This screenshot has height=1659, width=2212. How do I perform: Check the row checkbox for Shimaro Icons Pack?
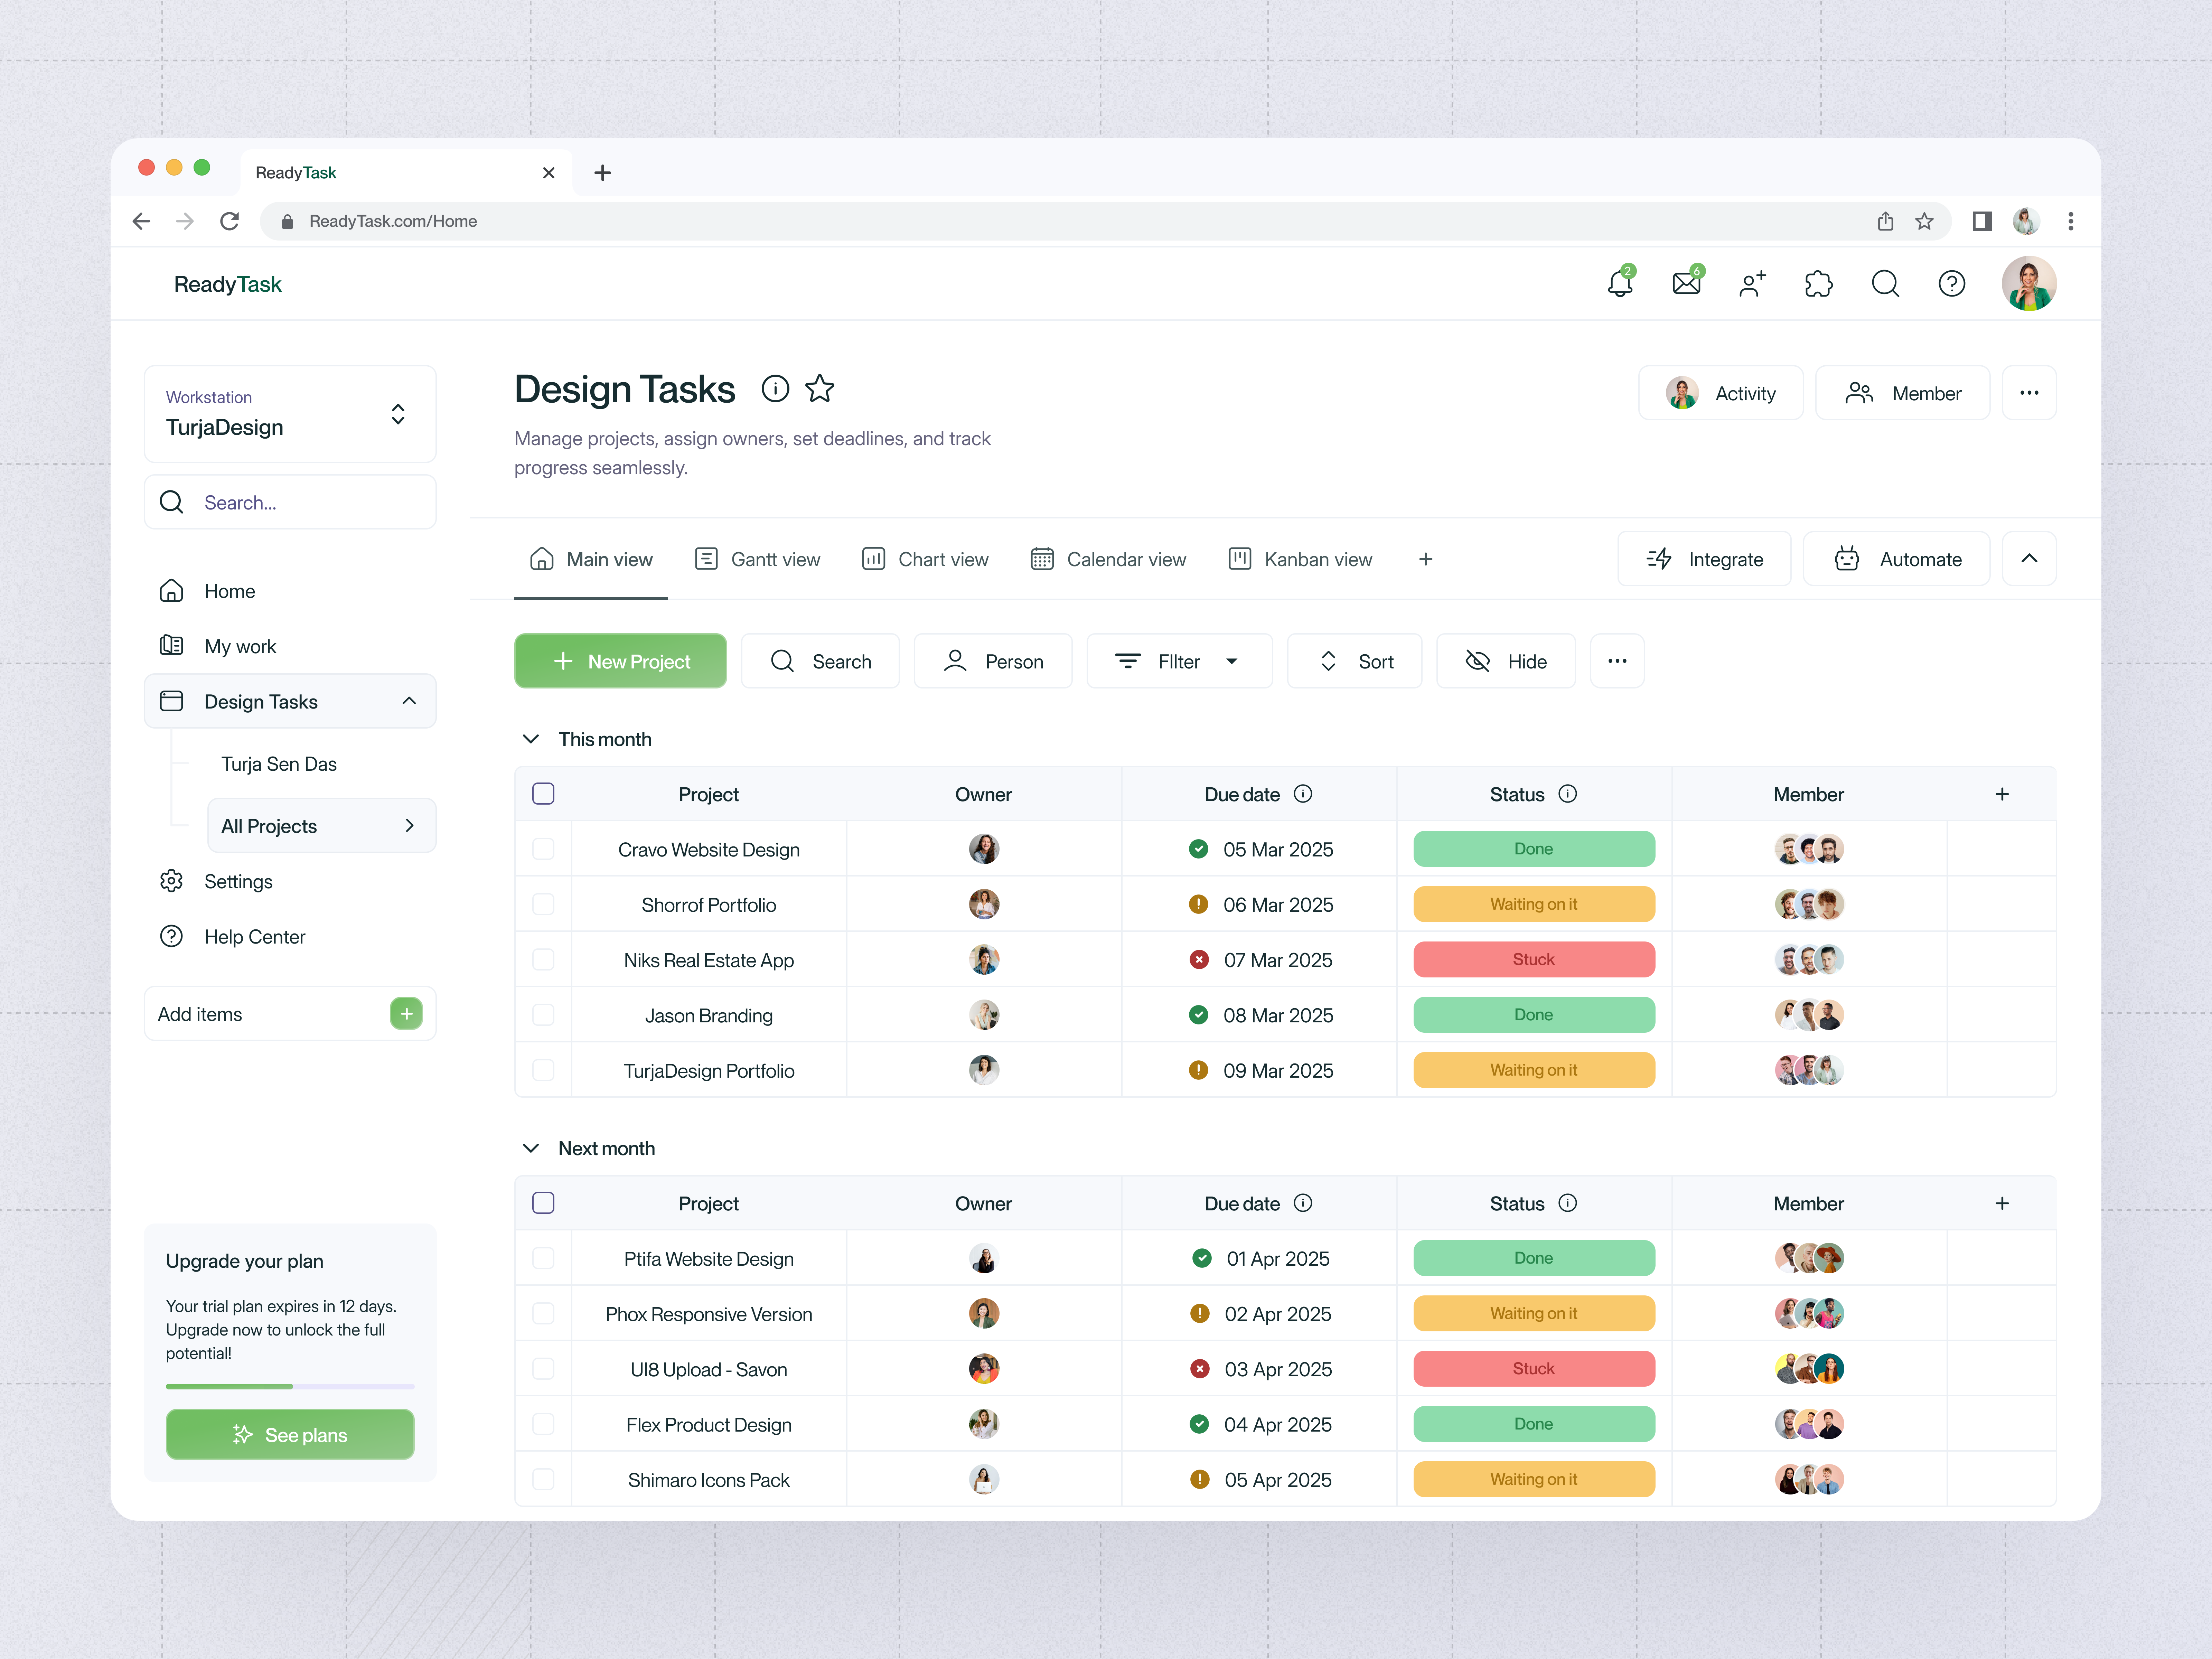click(543, 1479)
